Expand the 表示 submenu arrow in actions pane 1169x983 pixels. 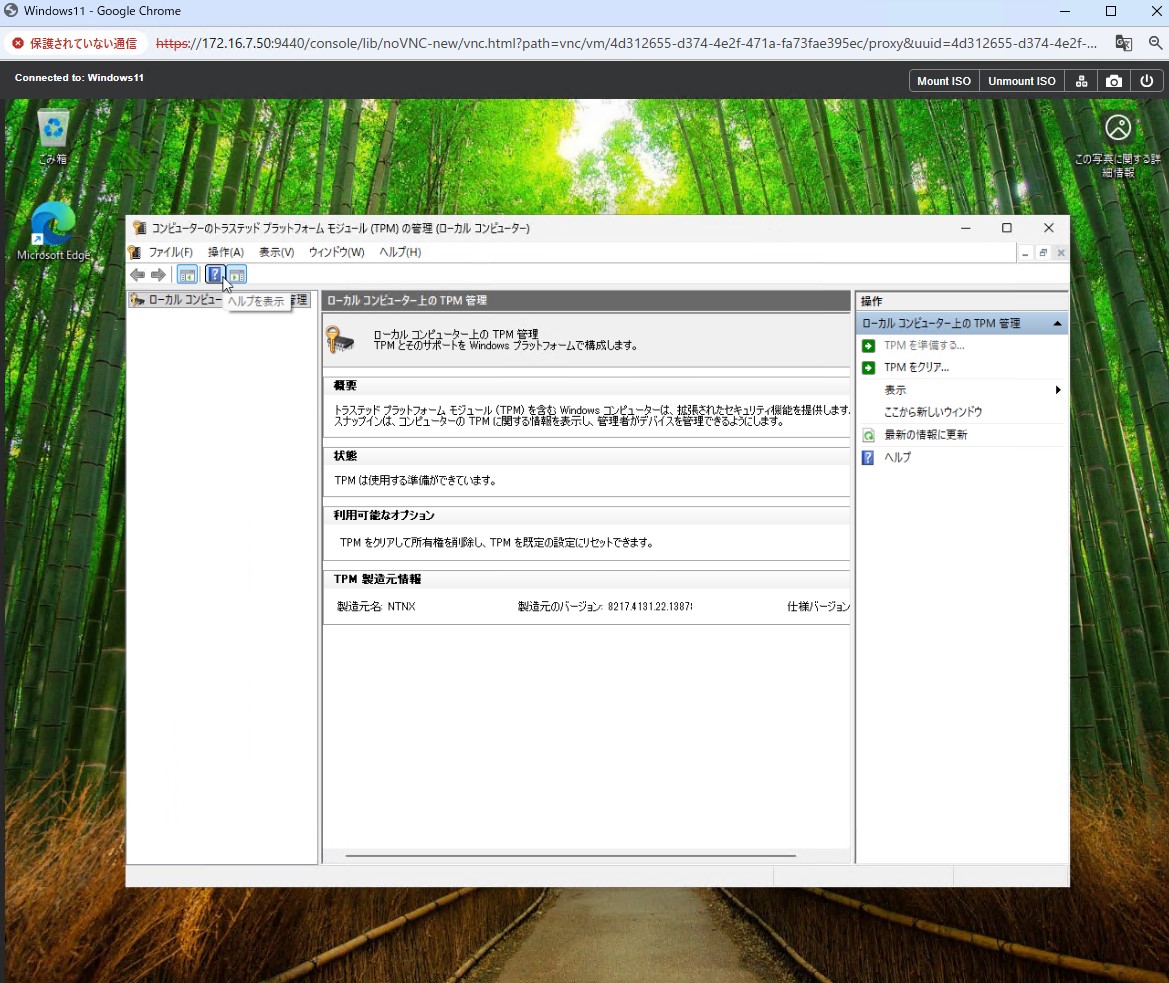point(1057,390)
